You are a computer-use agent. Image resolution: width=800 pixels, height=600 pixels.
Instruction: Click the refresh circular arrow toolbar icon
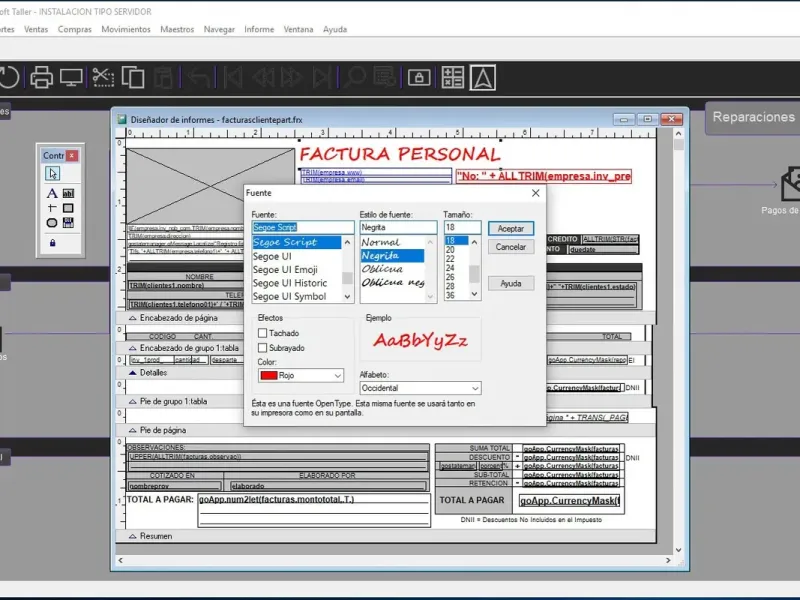(9, 78)
